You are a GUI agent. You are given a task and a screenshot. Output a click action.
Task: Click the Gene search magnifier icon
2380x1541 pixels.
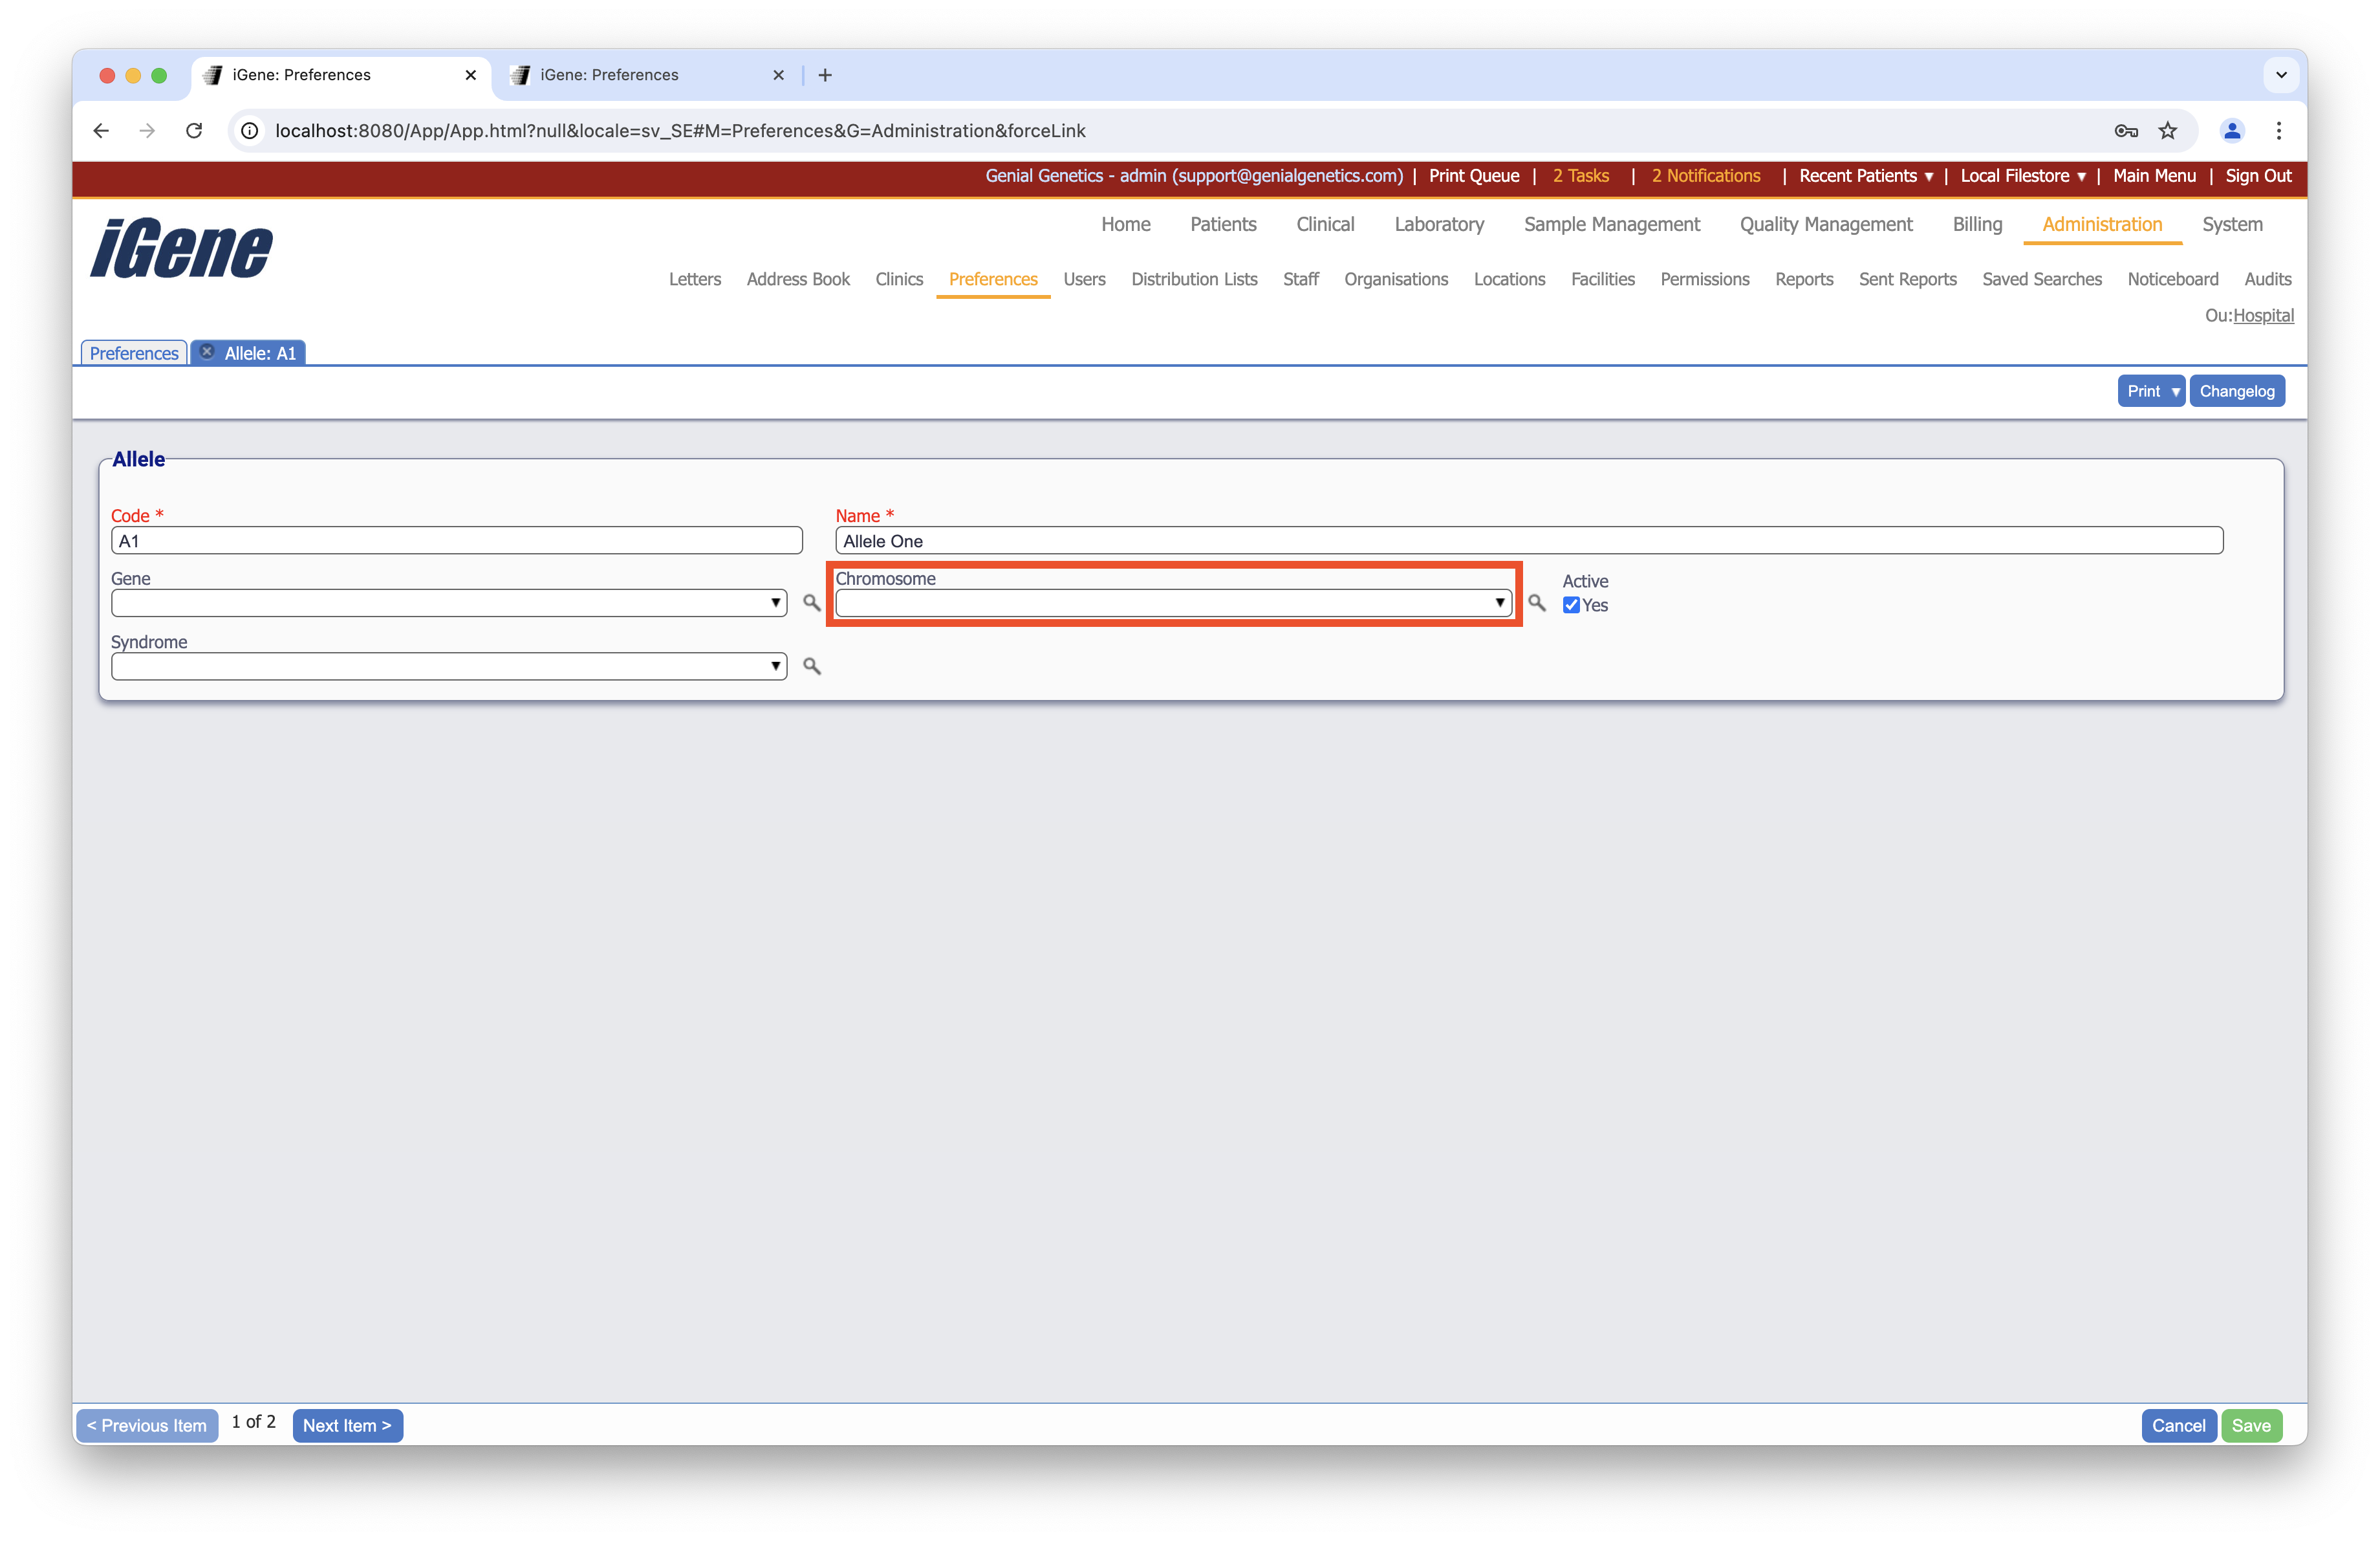point(811,603)
